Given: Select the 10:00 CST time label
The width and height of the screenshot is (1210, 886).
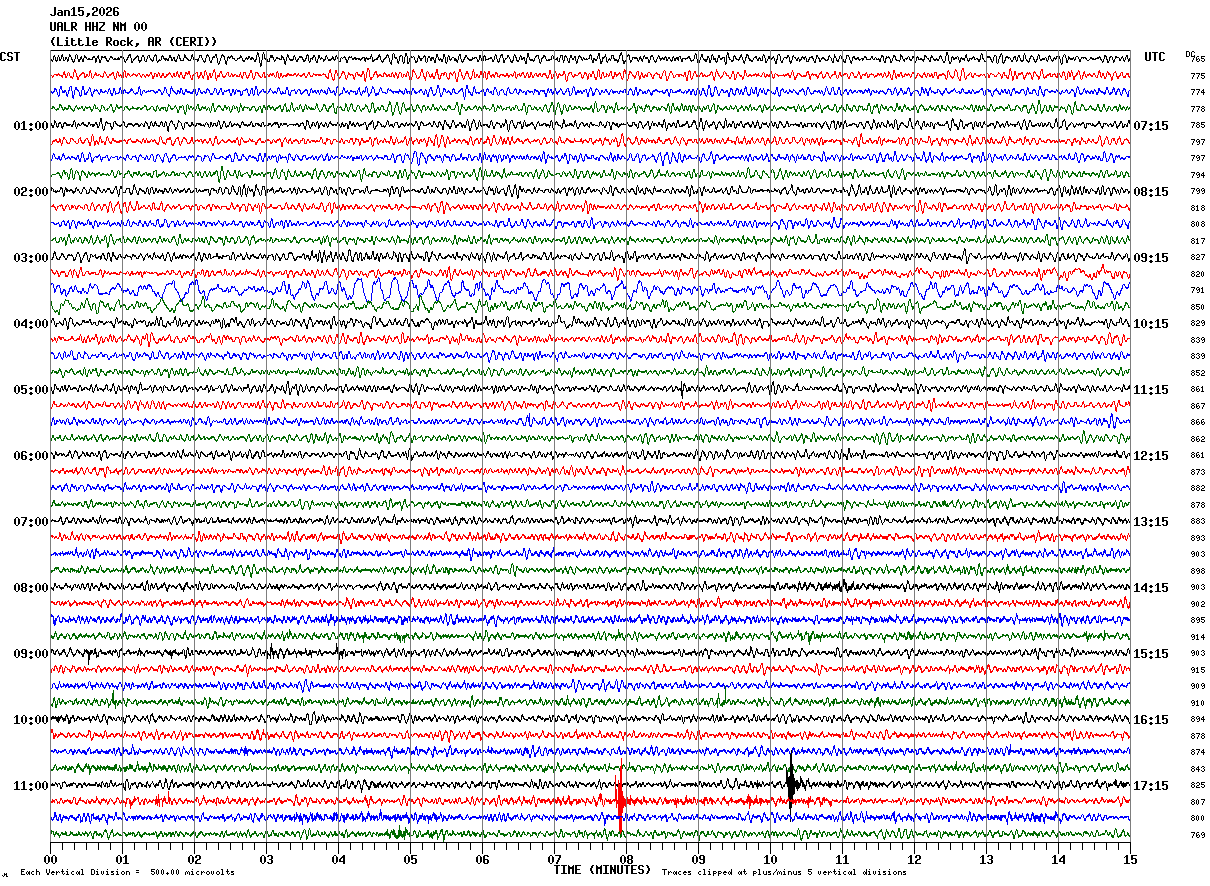Looking at the screenshot, I should pos(30,720).
